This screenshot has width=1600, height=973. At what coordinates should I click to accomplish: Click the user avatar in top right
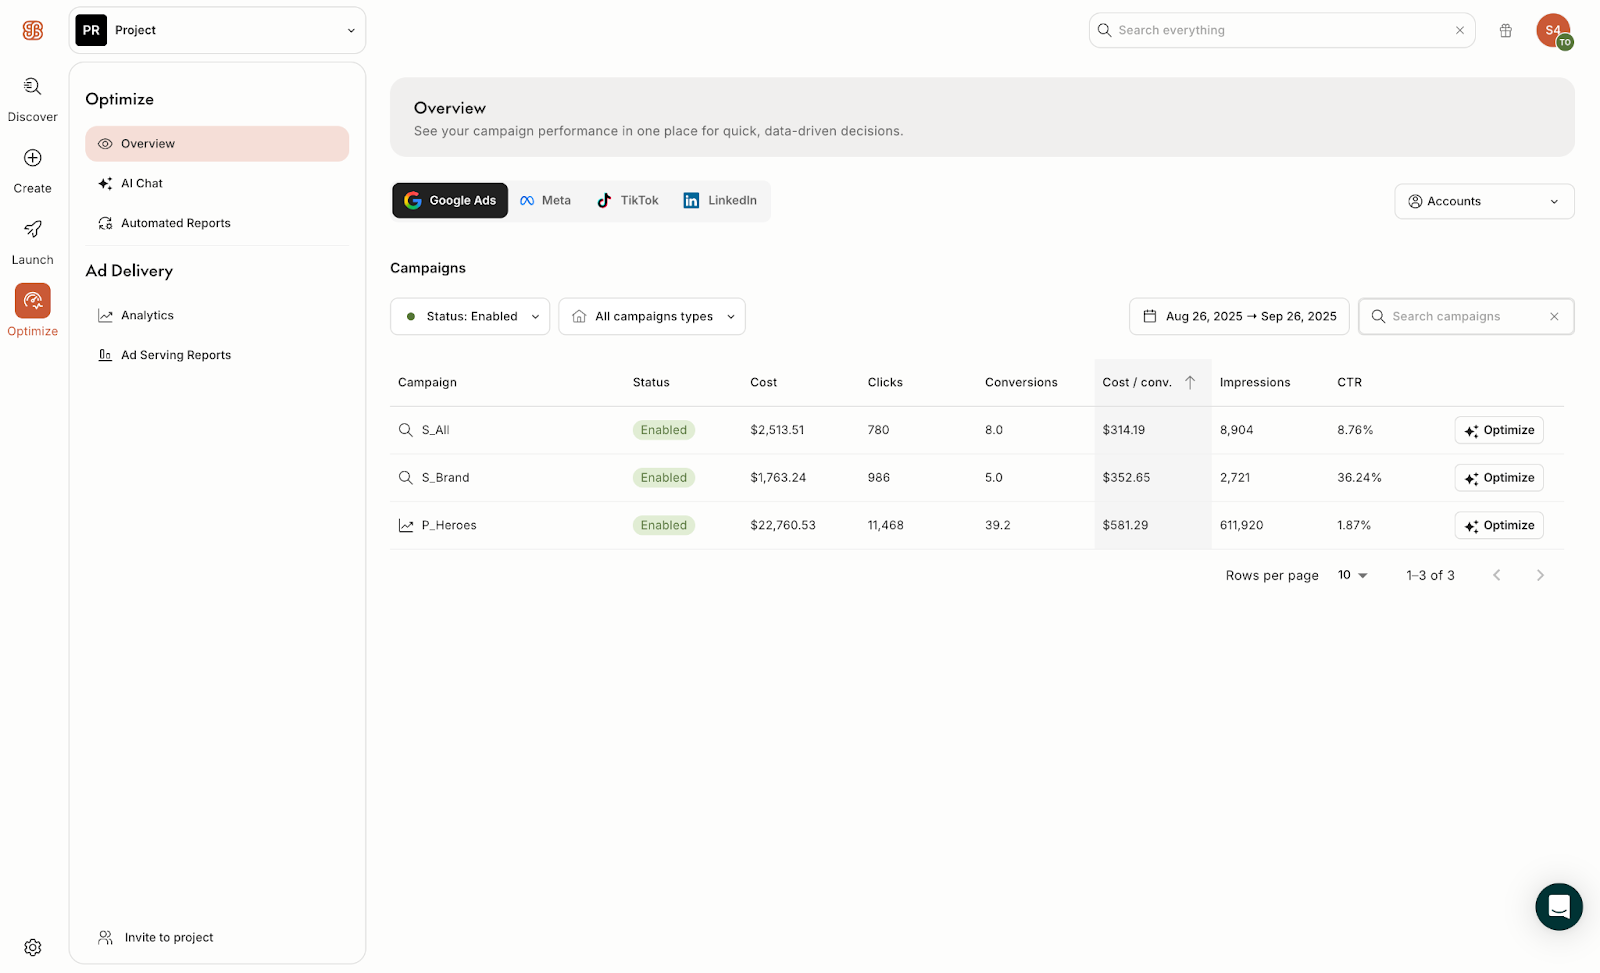pyautogui.click(x=1552, y=30)
